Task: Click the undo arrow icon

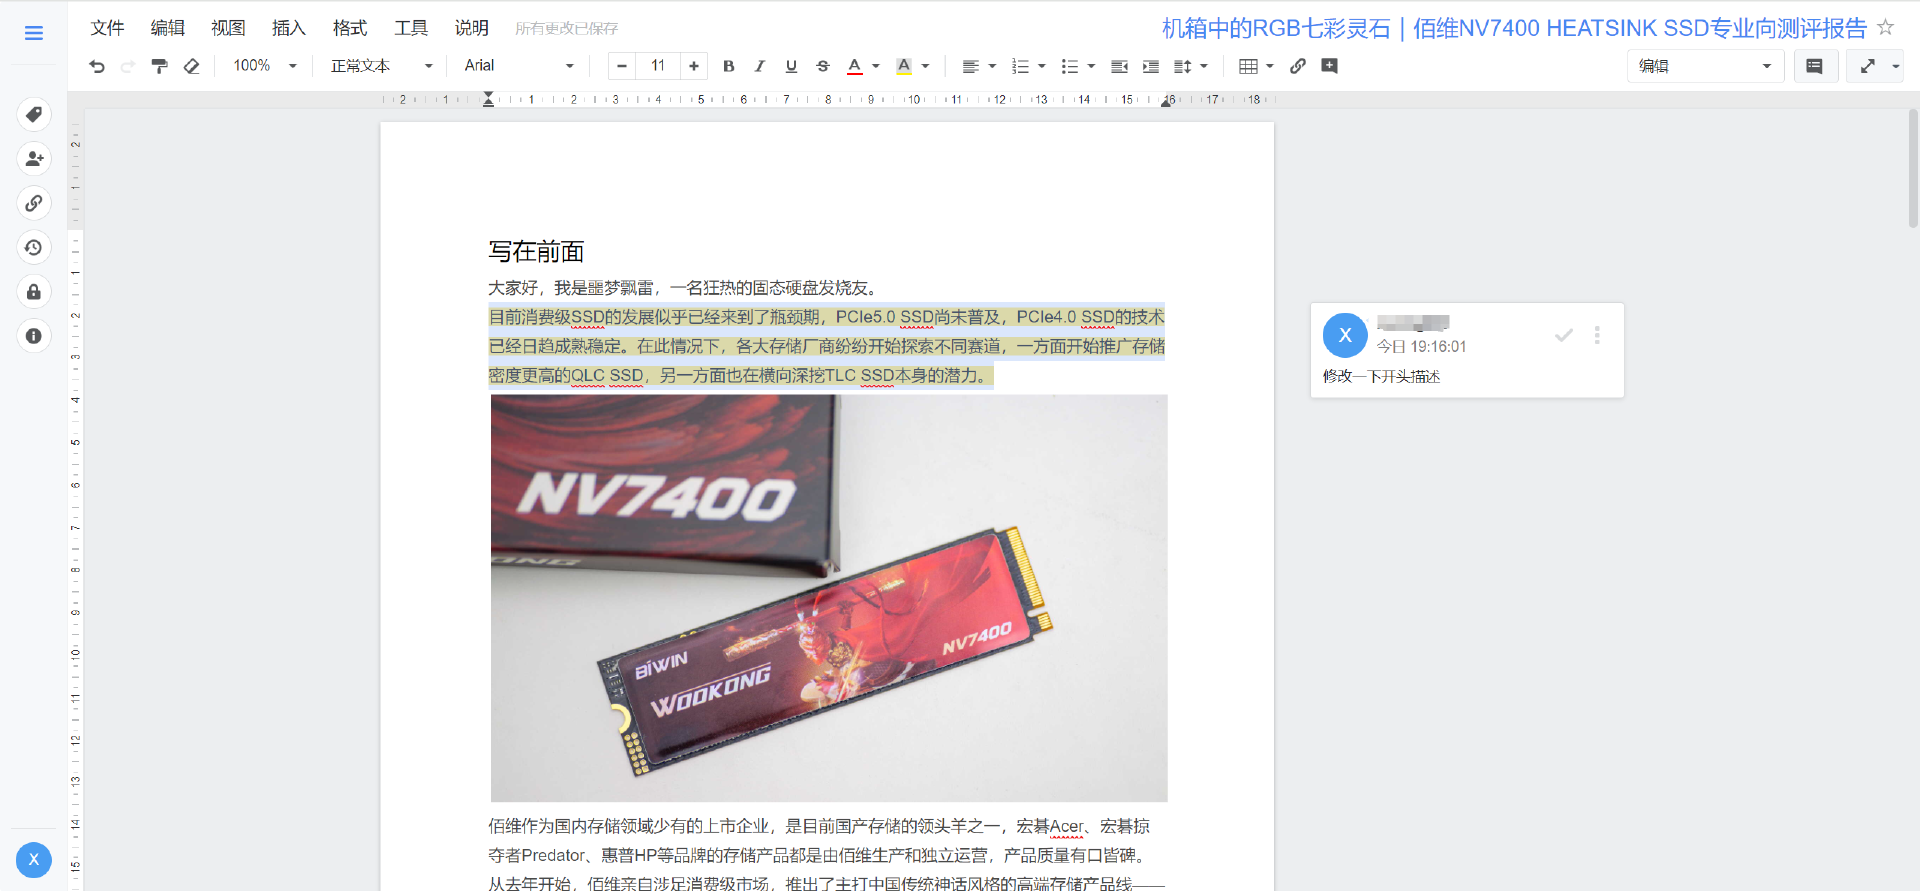Action: (97, 66)
